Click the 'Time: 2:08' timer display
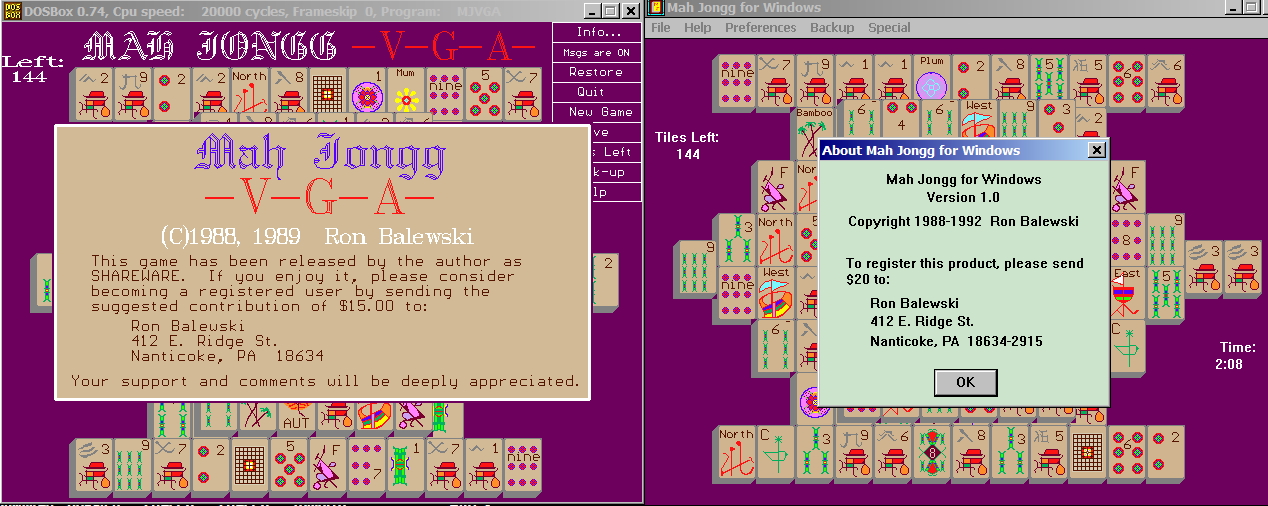The width and height of the screenshot is (1268, 506). [x=1237, y=356]
